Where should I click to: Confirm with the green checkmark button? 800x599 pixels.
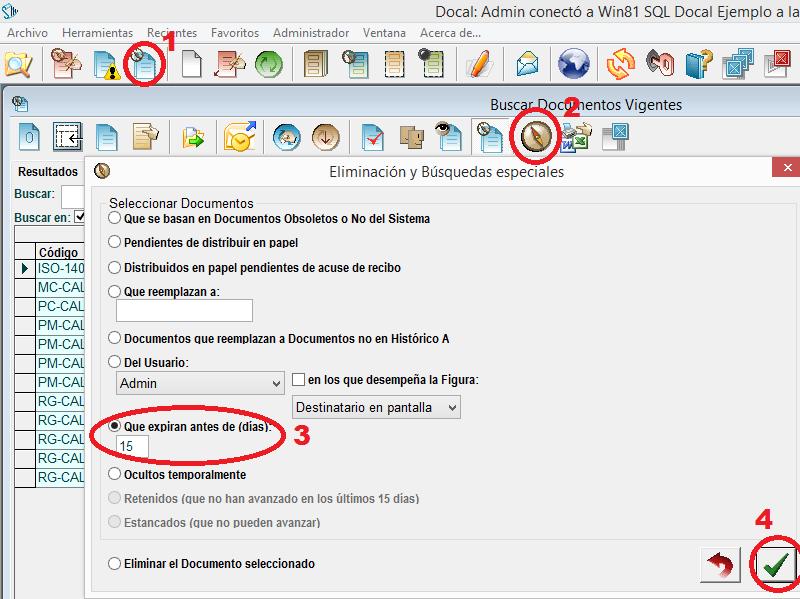click(774, 566)
